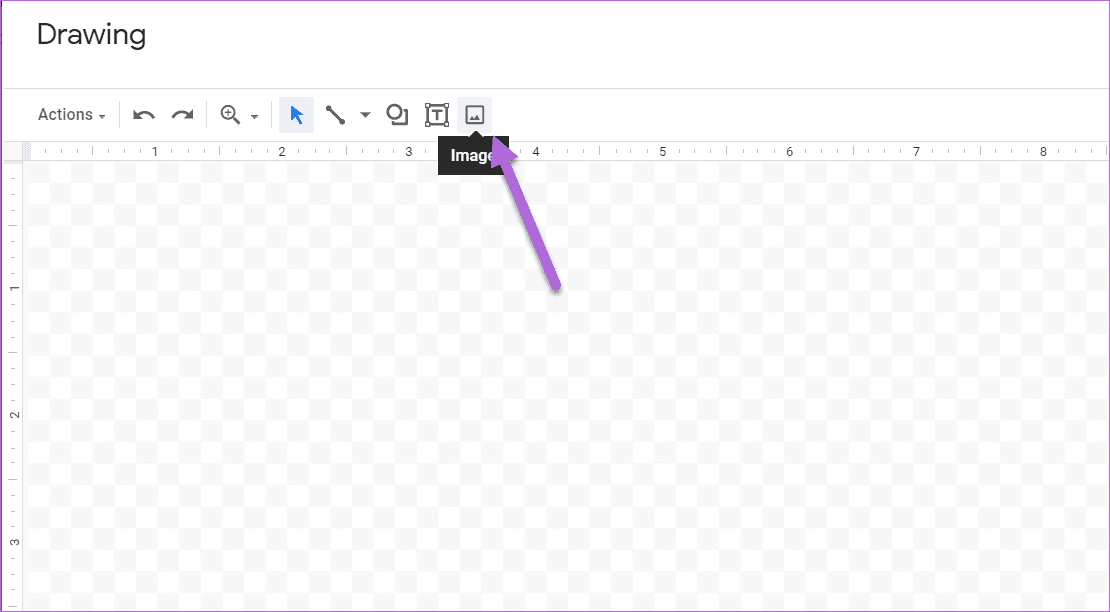The width and height of the screenshot is (1110, 612).
Task: Select the Zoom magnifier tool
Action: 231,114
